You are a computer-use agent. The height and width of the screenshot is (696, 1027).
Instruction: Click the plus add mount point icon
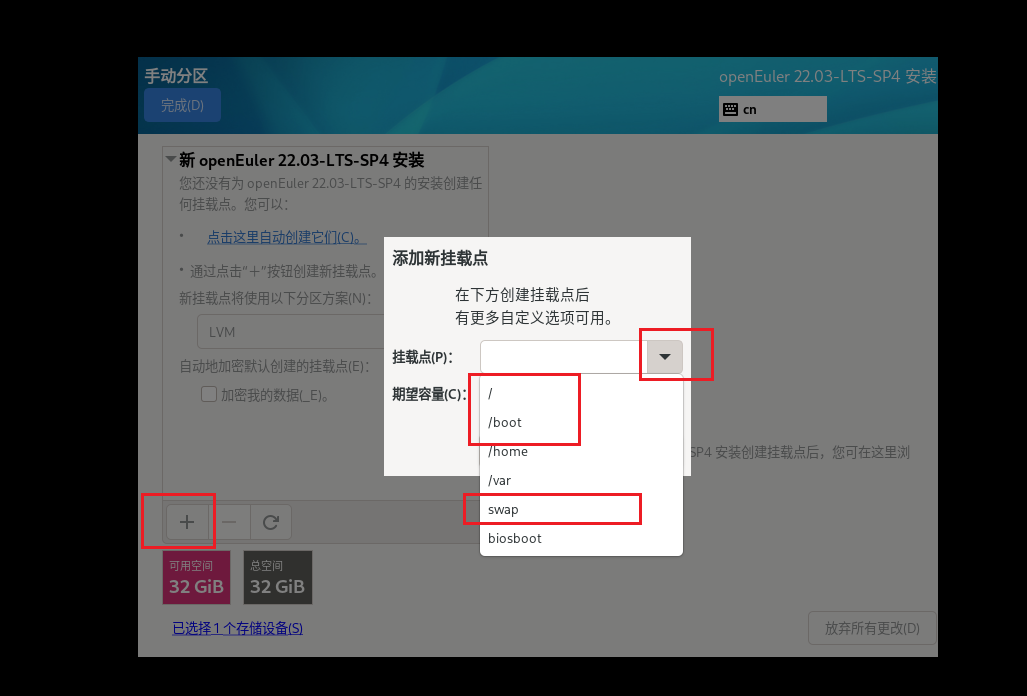[x=187, y=522]
